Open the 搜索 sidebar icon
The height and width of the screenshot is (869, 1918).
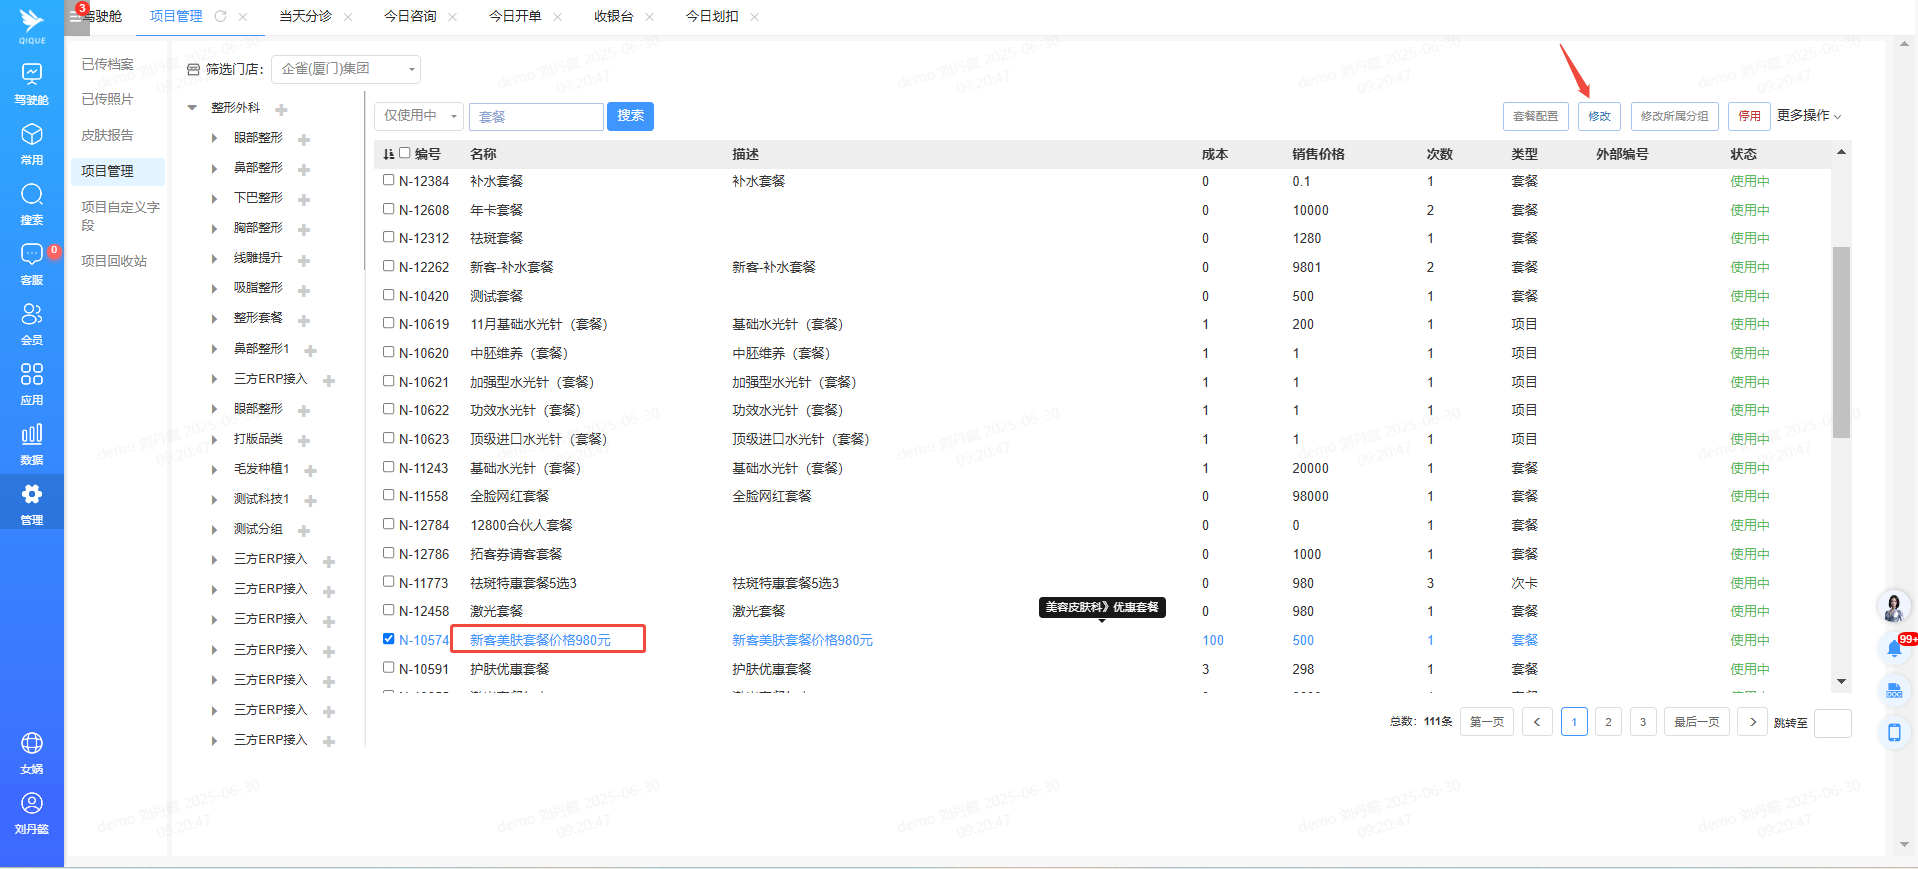(x=32, y=203)
